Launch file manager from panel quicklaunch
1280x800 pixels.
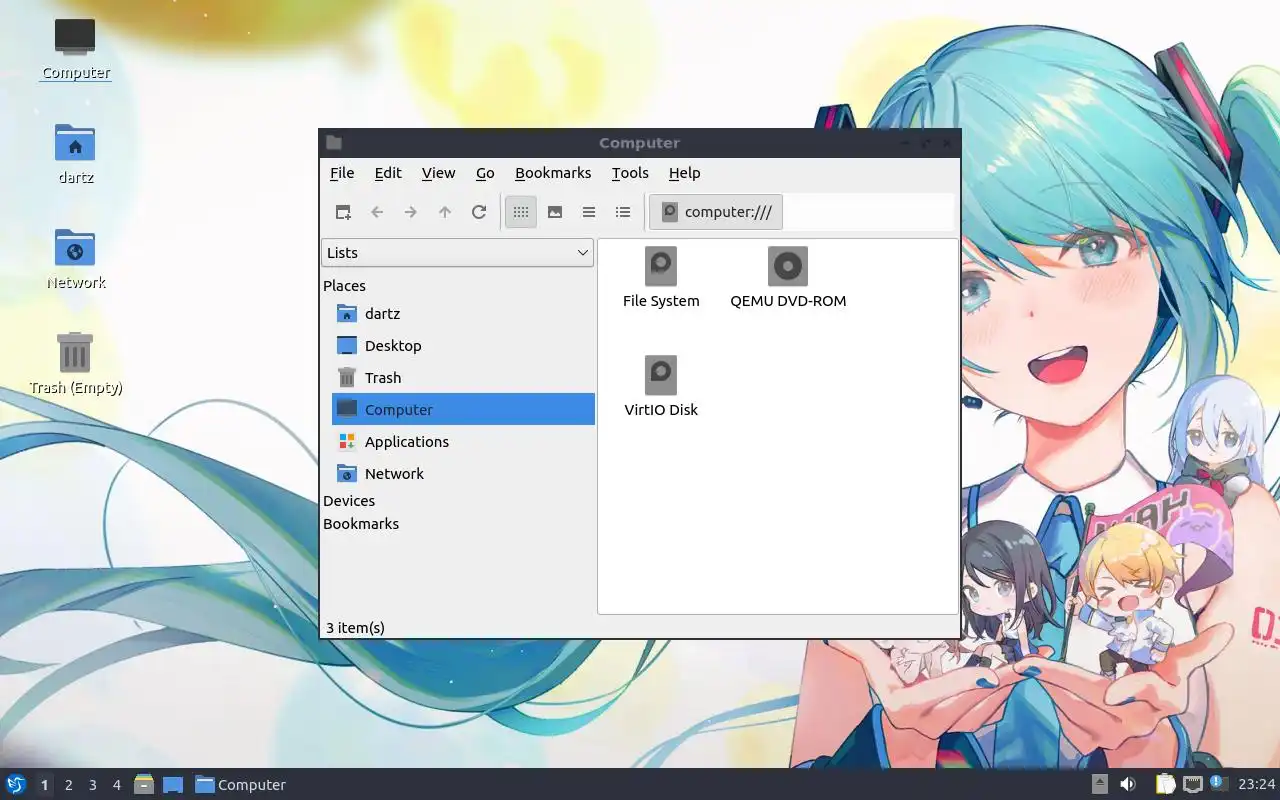pos(144,784)
